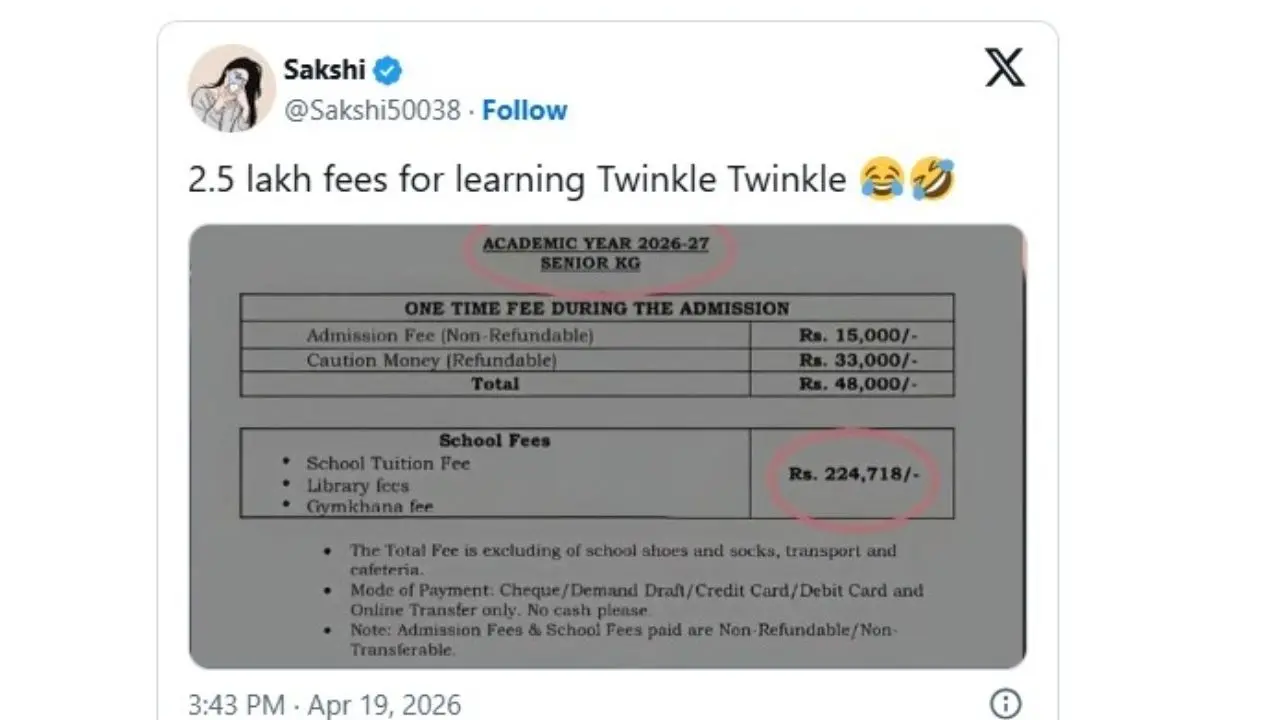Click the @Sakshi50038 handle
This screenshot has height=720, width=1280.
pyautogui.click(x=373, y=110)
